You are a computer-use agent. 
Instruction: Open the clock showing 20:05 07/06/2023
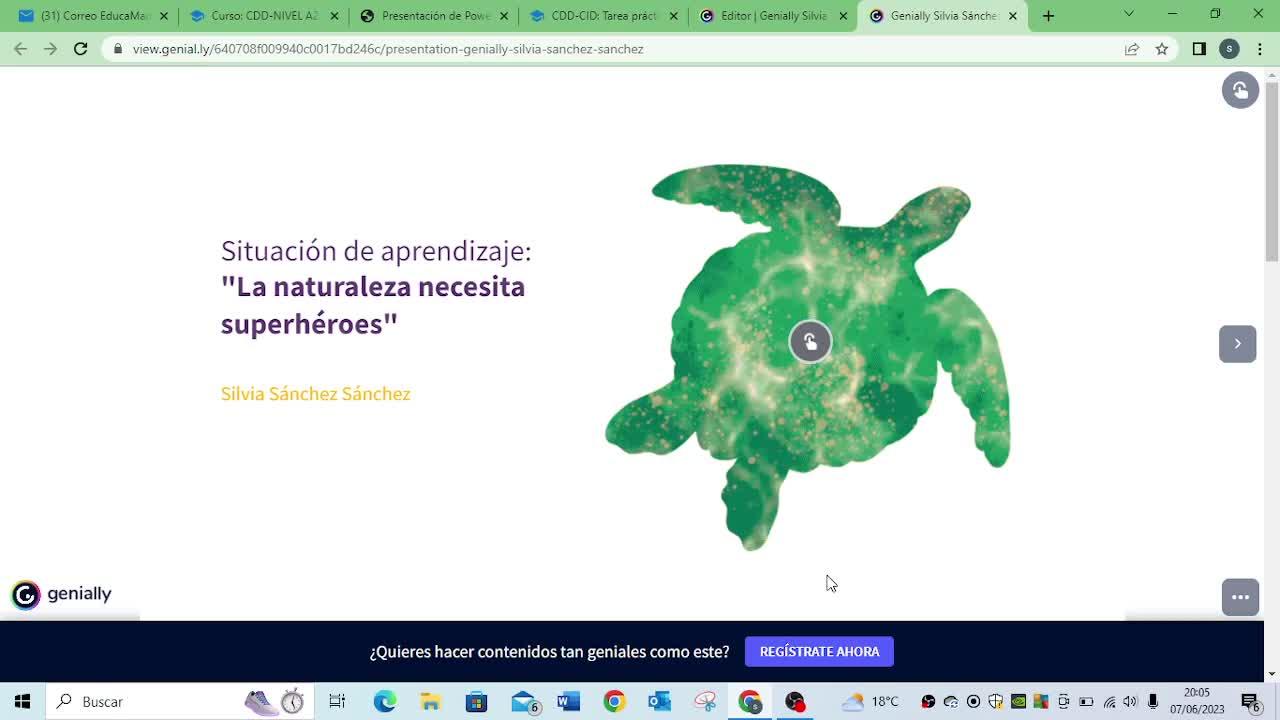(1197, 701)
